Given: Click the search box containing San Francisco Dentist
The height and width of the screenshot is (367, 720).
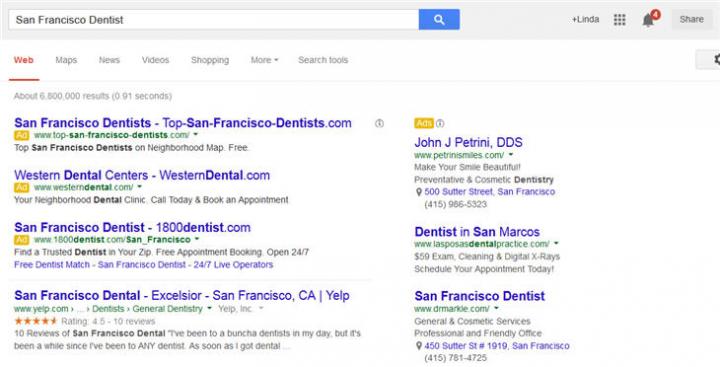Looking at the screenshot, I should (x=214, y=20).
